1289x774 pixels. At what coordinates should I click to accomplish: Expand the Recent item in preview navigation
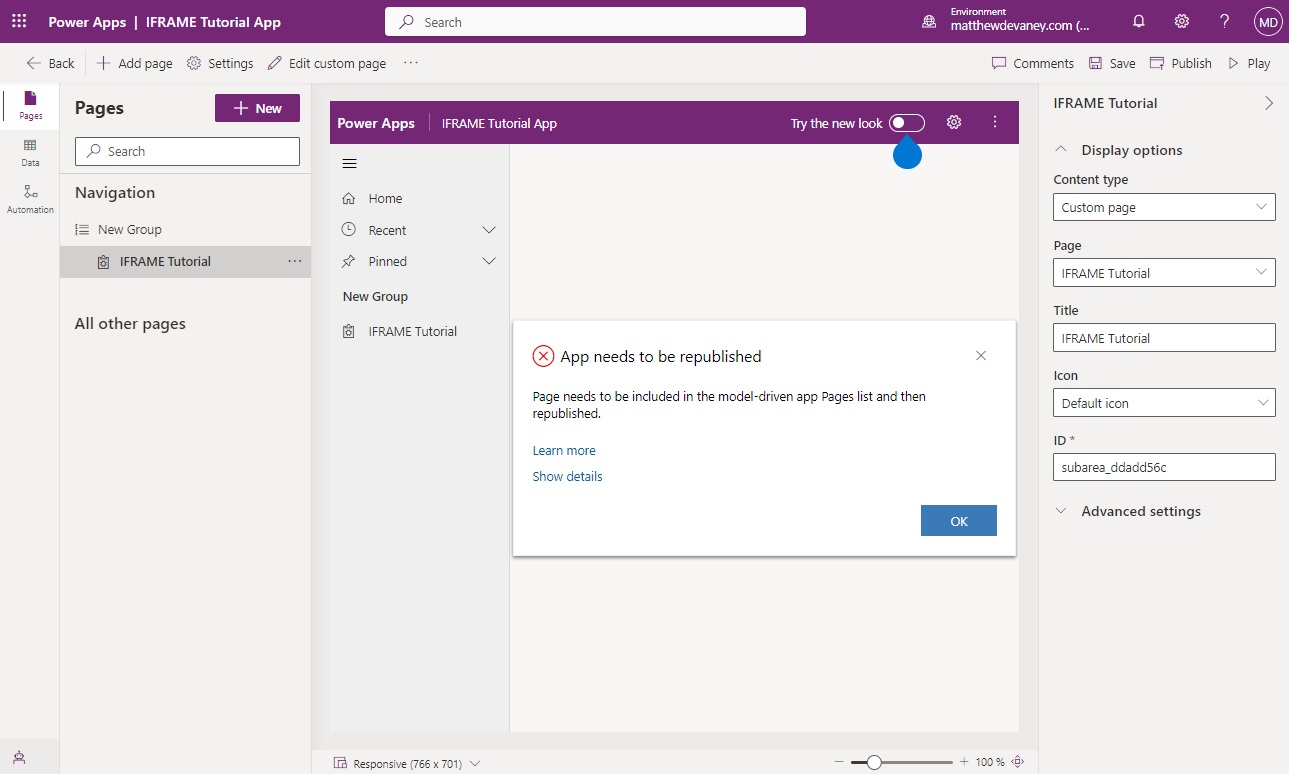tap(488, 230)
